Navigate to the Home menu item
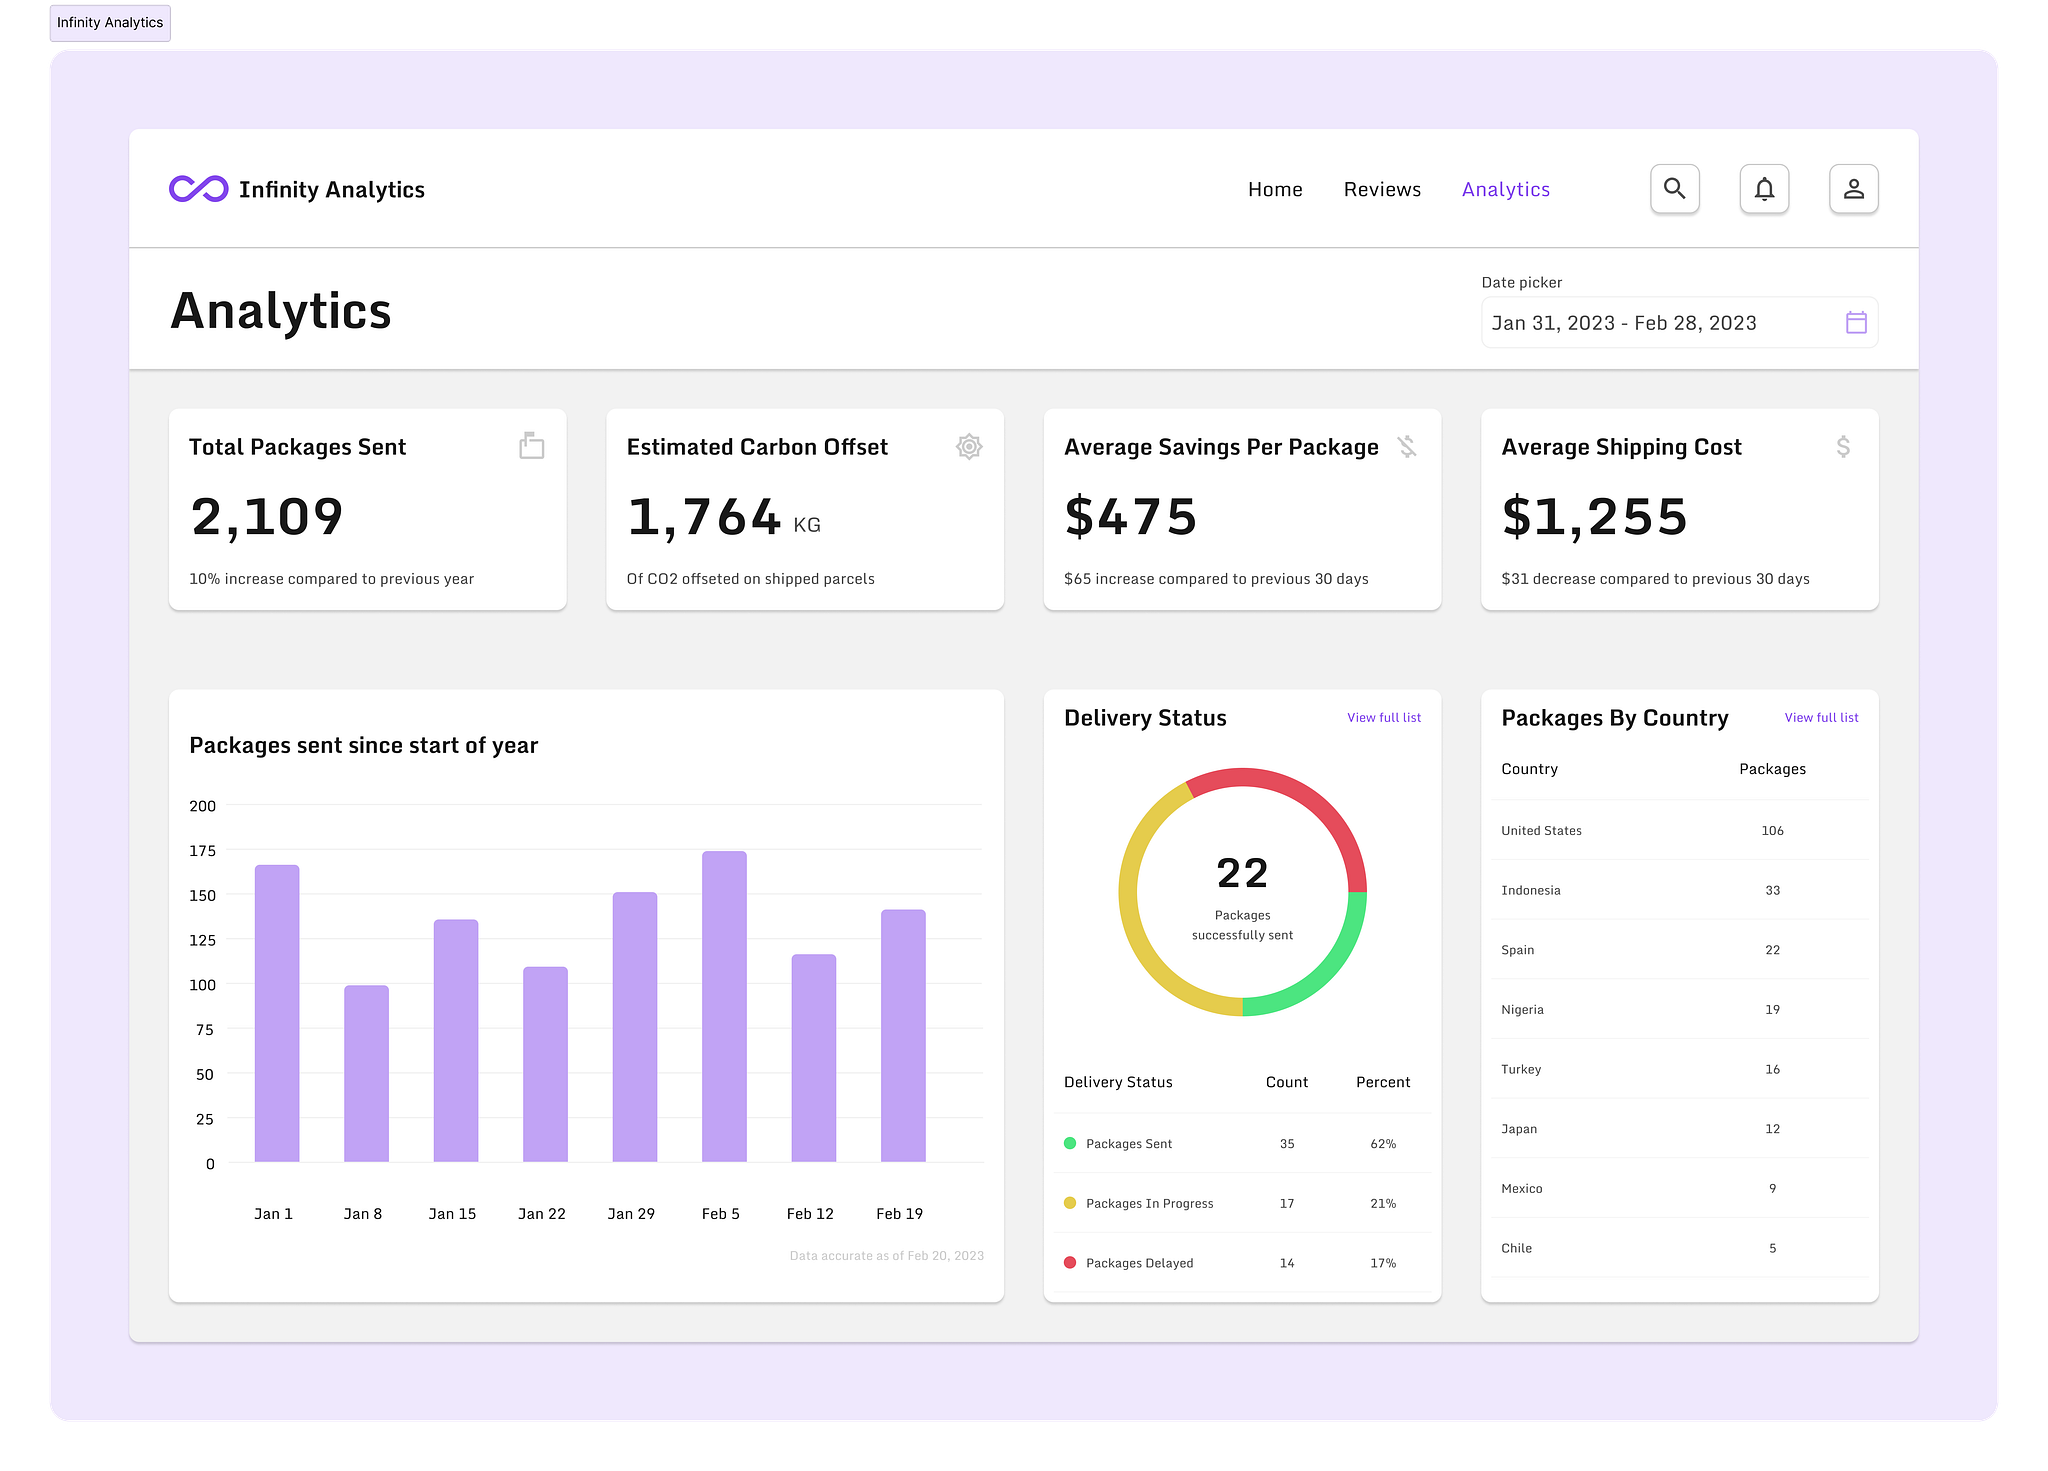 (1275, 188)
